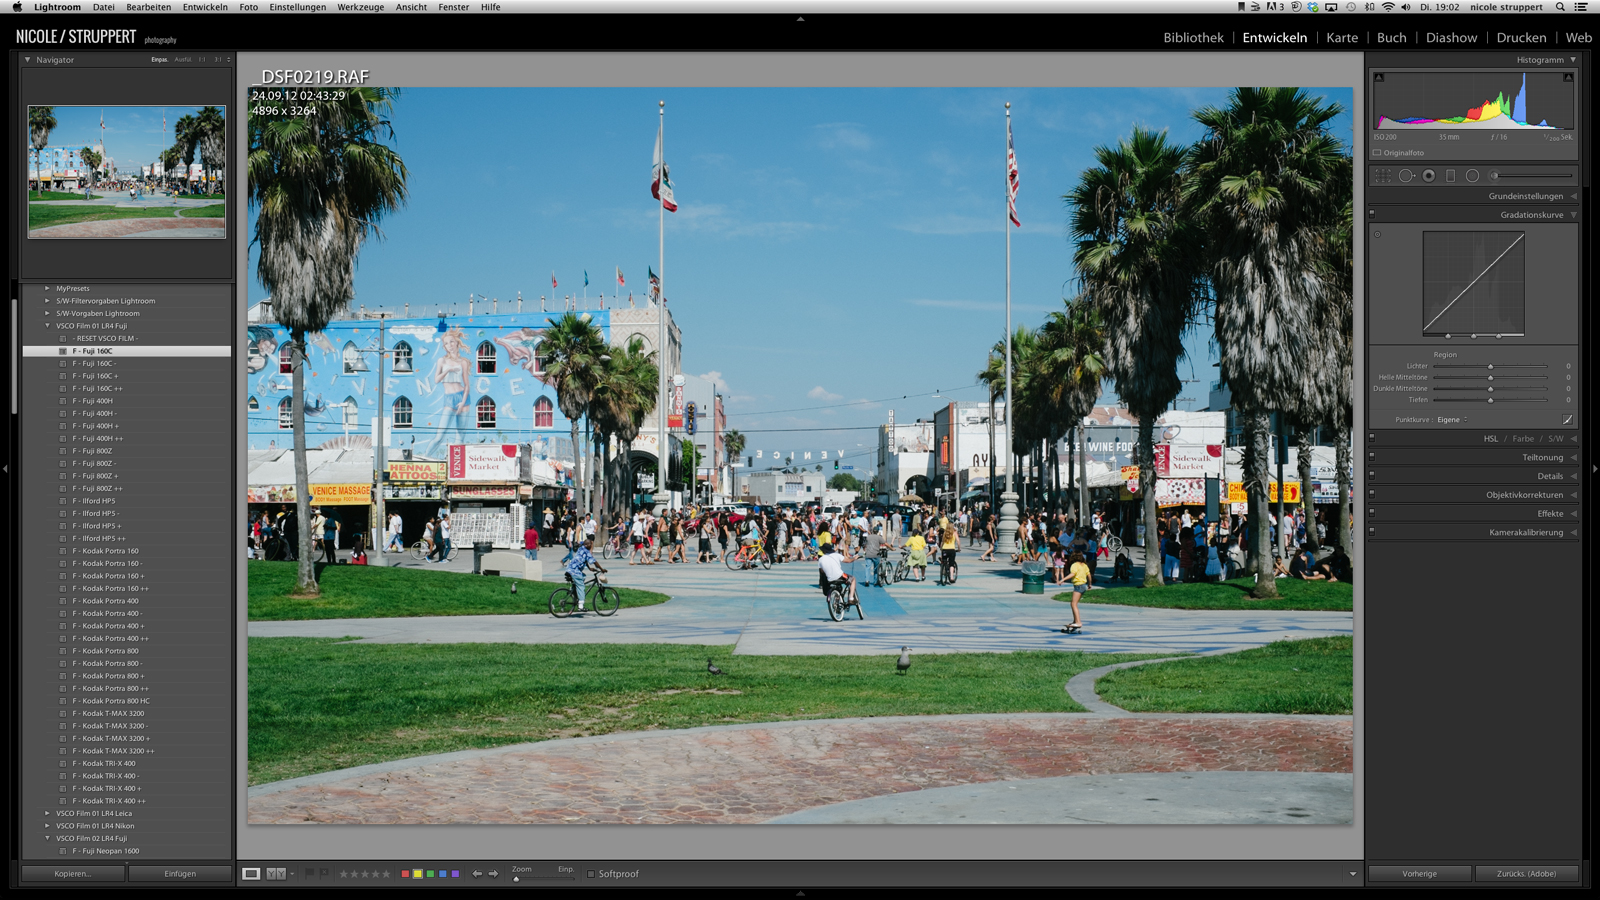Set the rejected flag on photo
Screen dimensions: 1600x900
[x=324, y=873]
